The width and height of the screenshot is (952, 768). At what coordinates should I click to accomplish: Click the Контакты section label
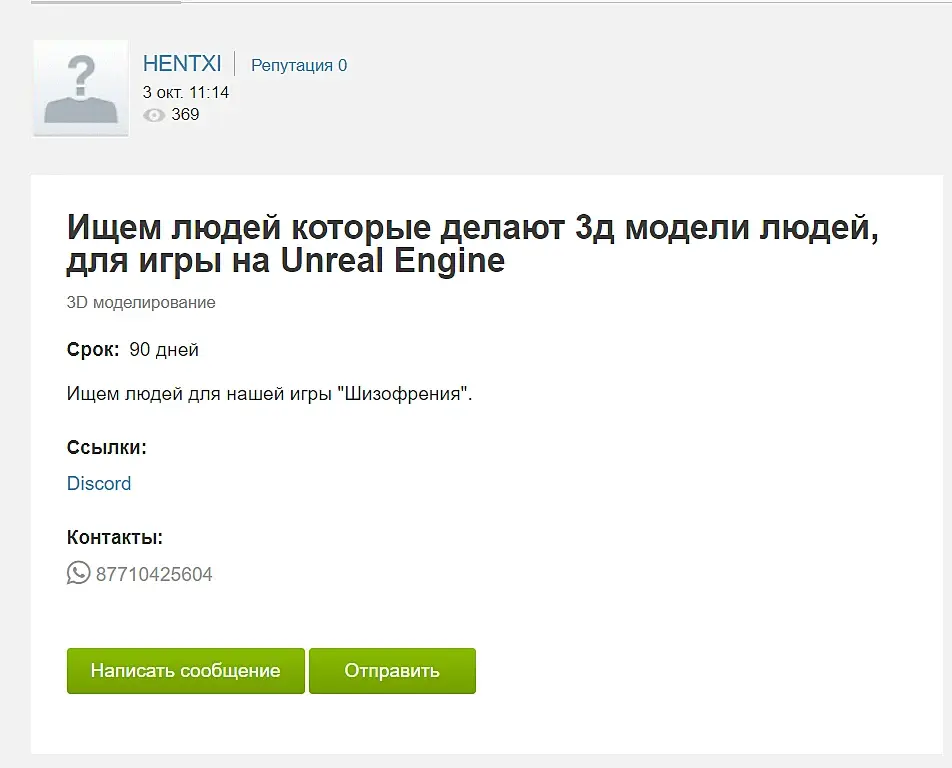click(115, 537)
